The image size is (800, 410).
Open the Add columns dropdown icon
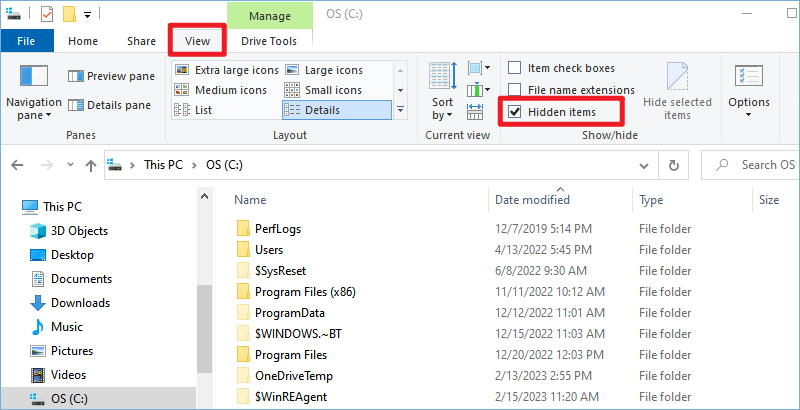(x=479, y=90)
